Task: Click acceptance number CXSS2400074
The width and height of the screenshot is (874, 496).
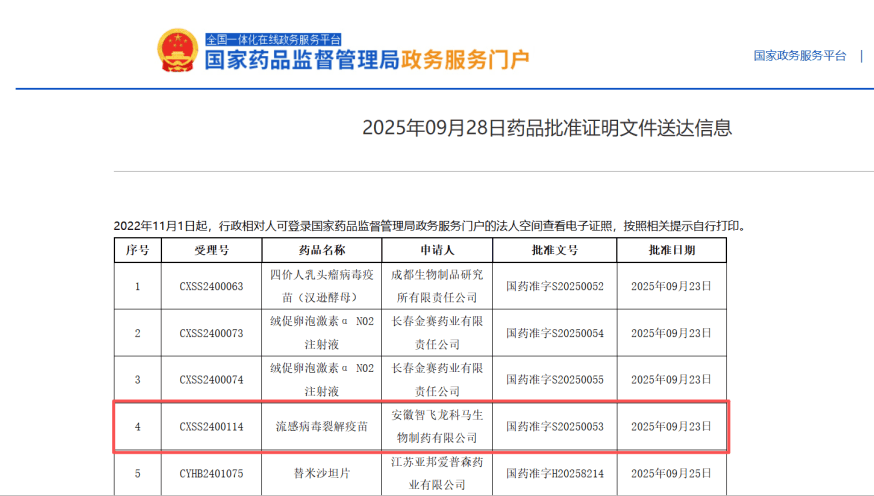Action: coord(211,380)
